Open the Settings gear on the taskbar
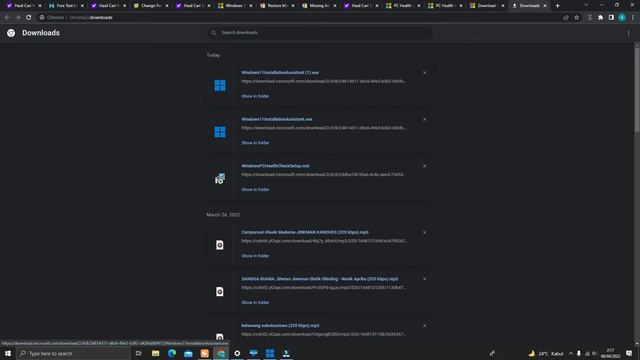Viewport: 640px width, 360px height. tap(237, 353)
